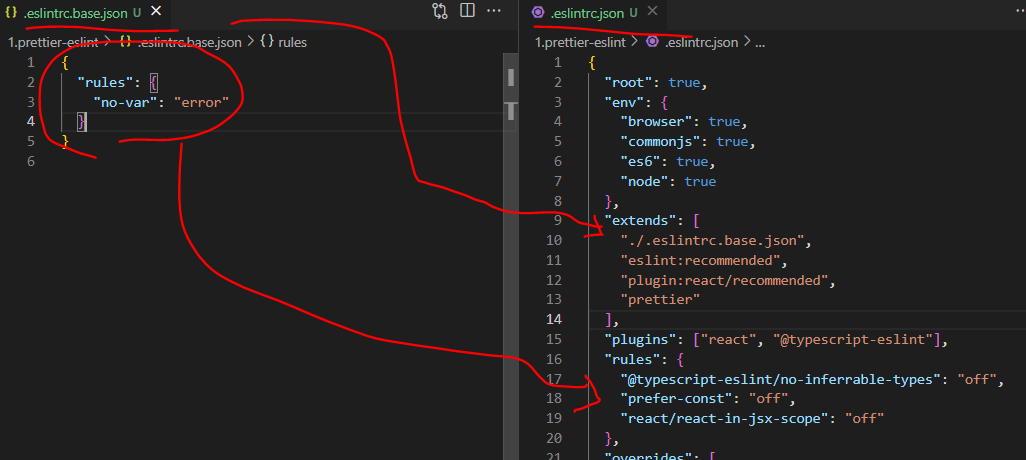Select the rules breadcrumb in the left editor

292,43
